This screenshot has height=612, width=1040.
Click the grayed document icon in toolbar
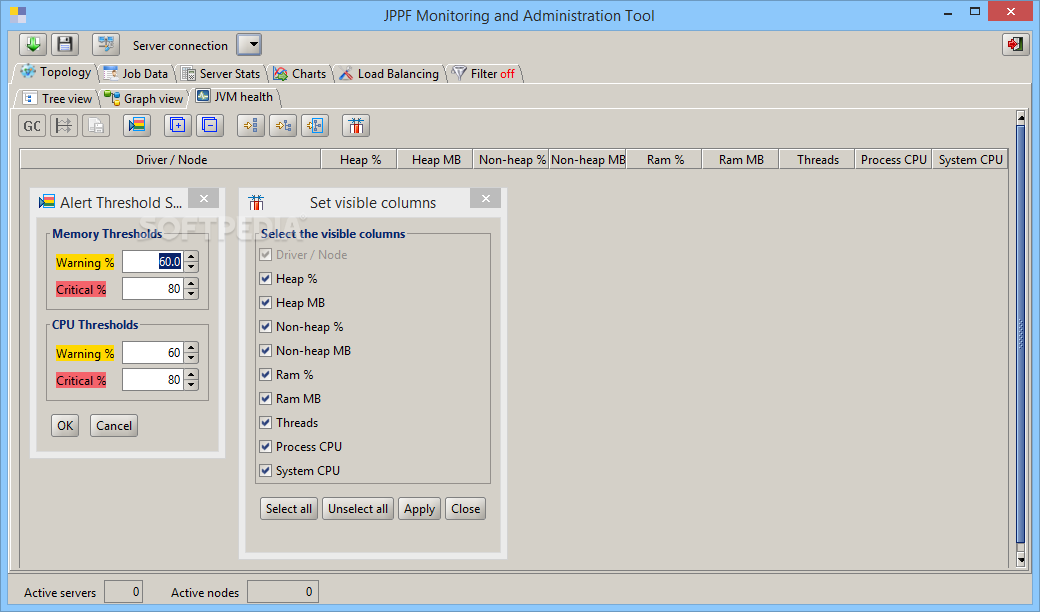point(96,125)
